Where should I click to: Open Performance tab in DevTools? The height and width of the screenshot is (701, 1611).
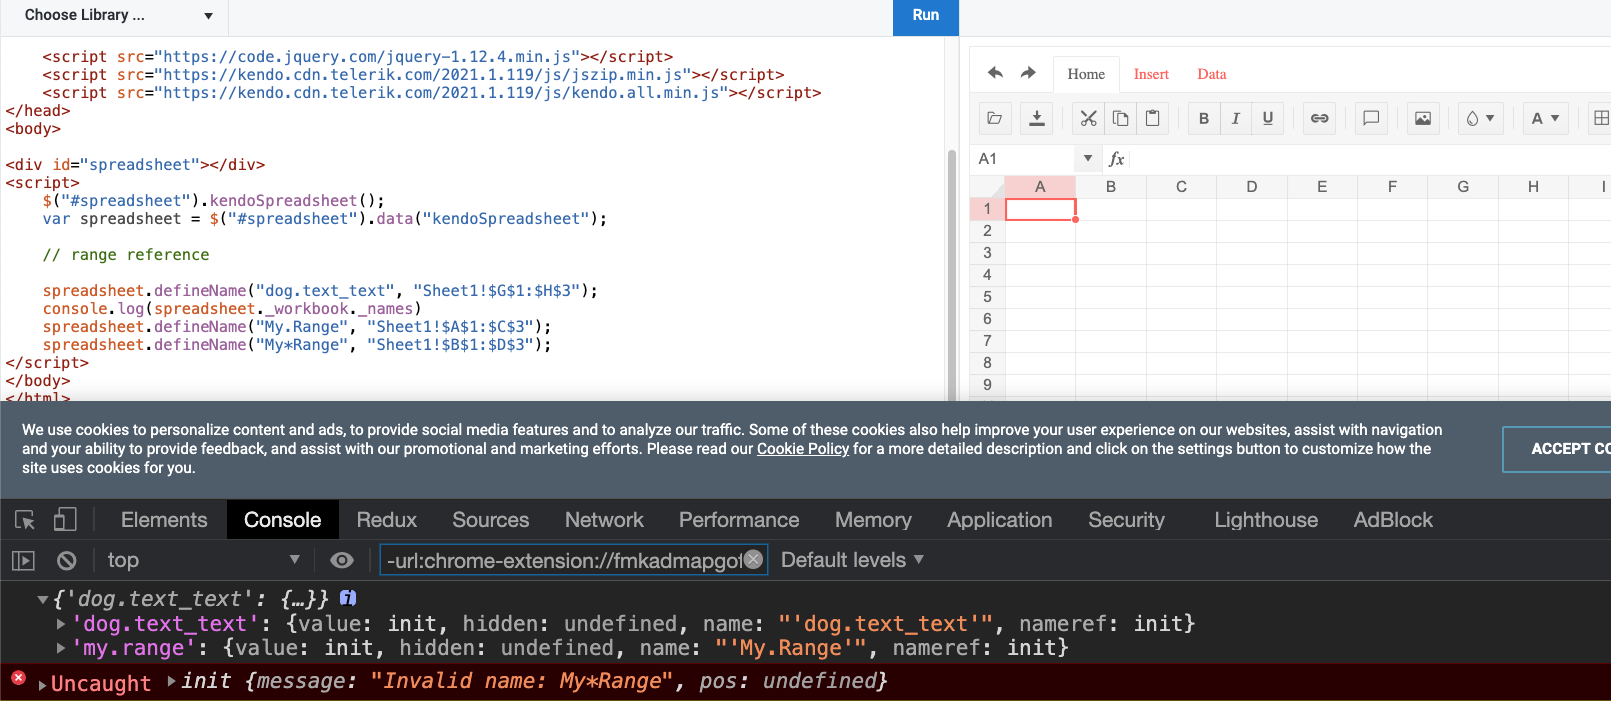point(739,520)
